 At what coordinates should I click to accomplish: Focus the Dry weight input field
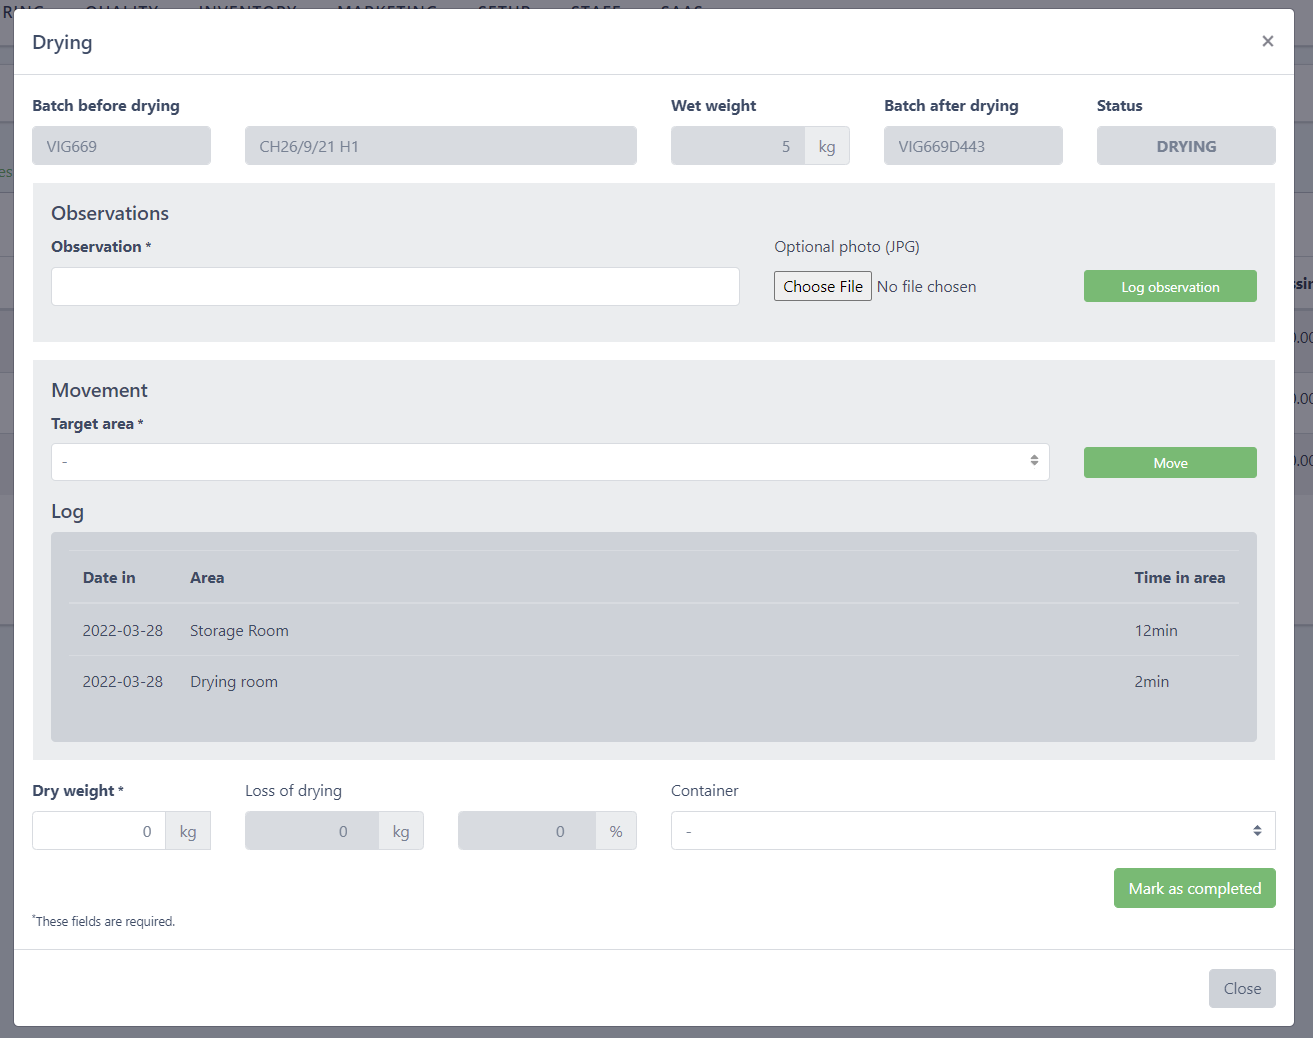click(x=99, y=831)
